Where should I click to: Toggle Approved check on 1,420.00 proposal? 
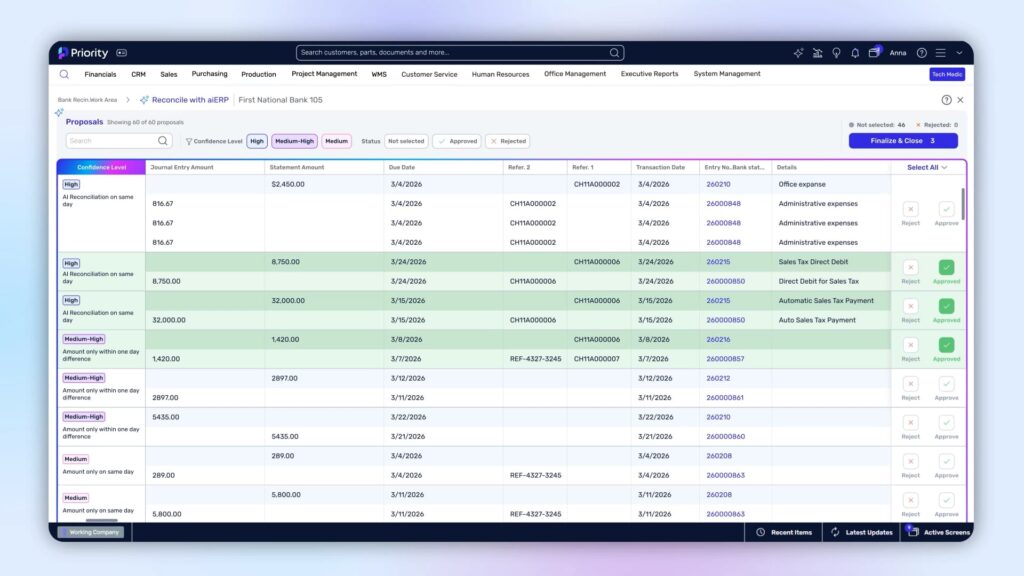coord(946,345)
